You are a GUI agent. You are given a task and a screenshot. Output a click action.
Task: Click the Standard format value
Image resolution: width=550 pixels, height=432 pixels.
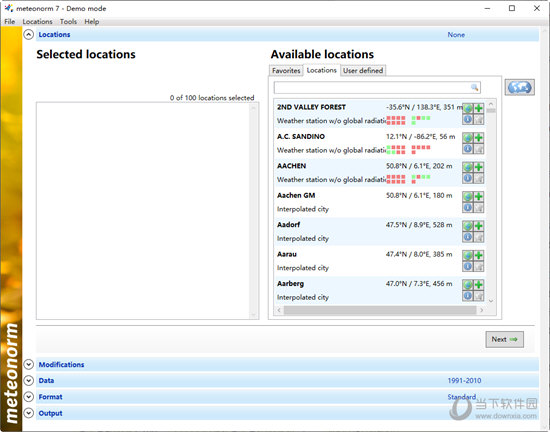coord(462,397)
